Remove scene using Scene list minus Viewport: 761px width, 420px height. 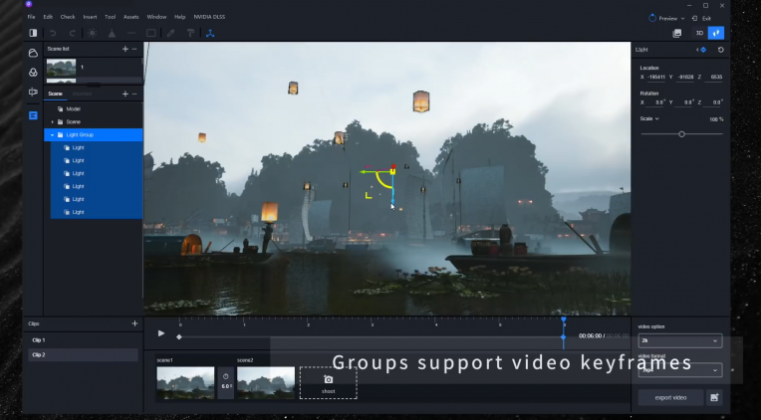[134, 49]
